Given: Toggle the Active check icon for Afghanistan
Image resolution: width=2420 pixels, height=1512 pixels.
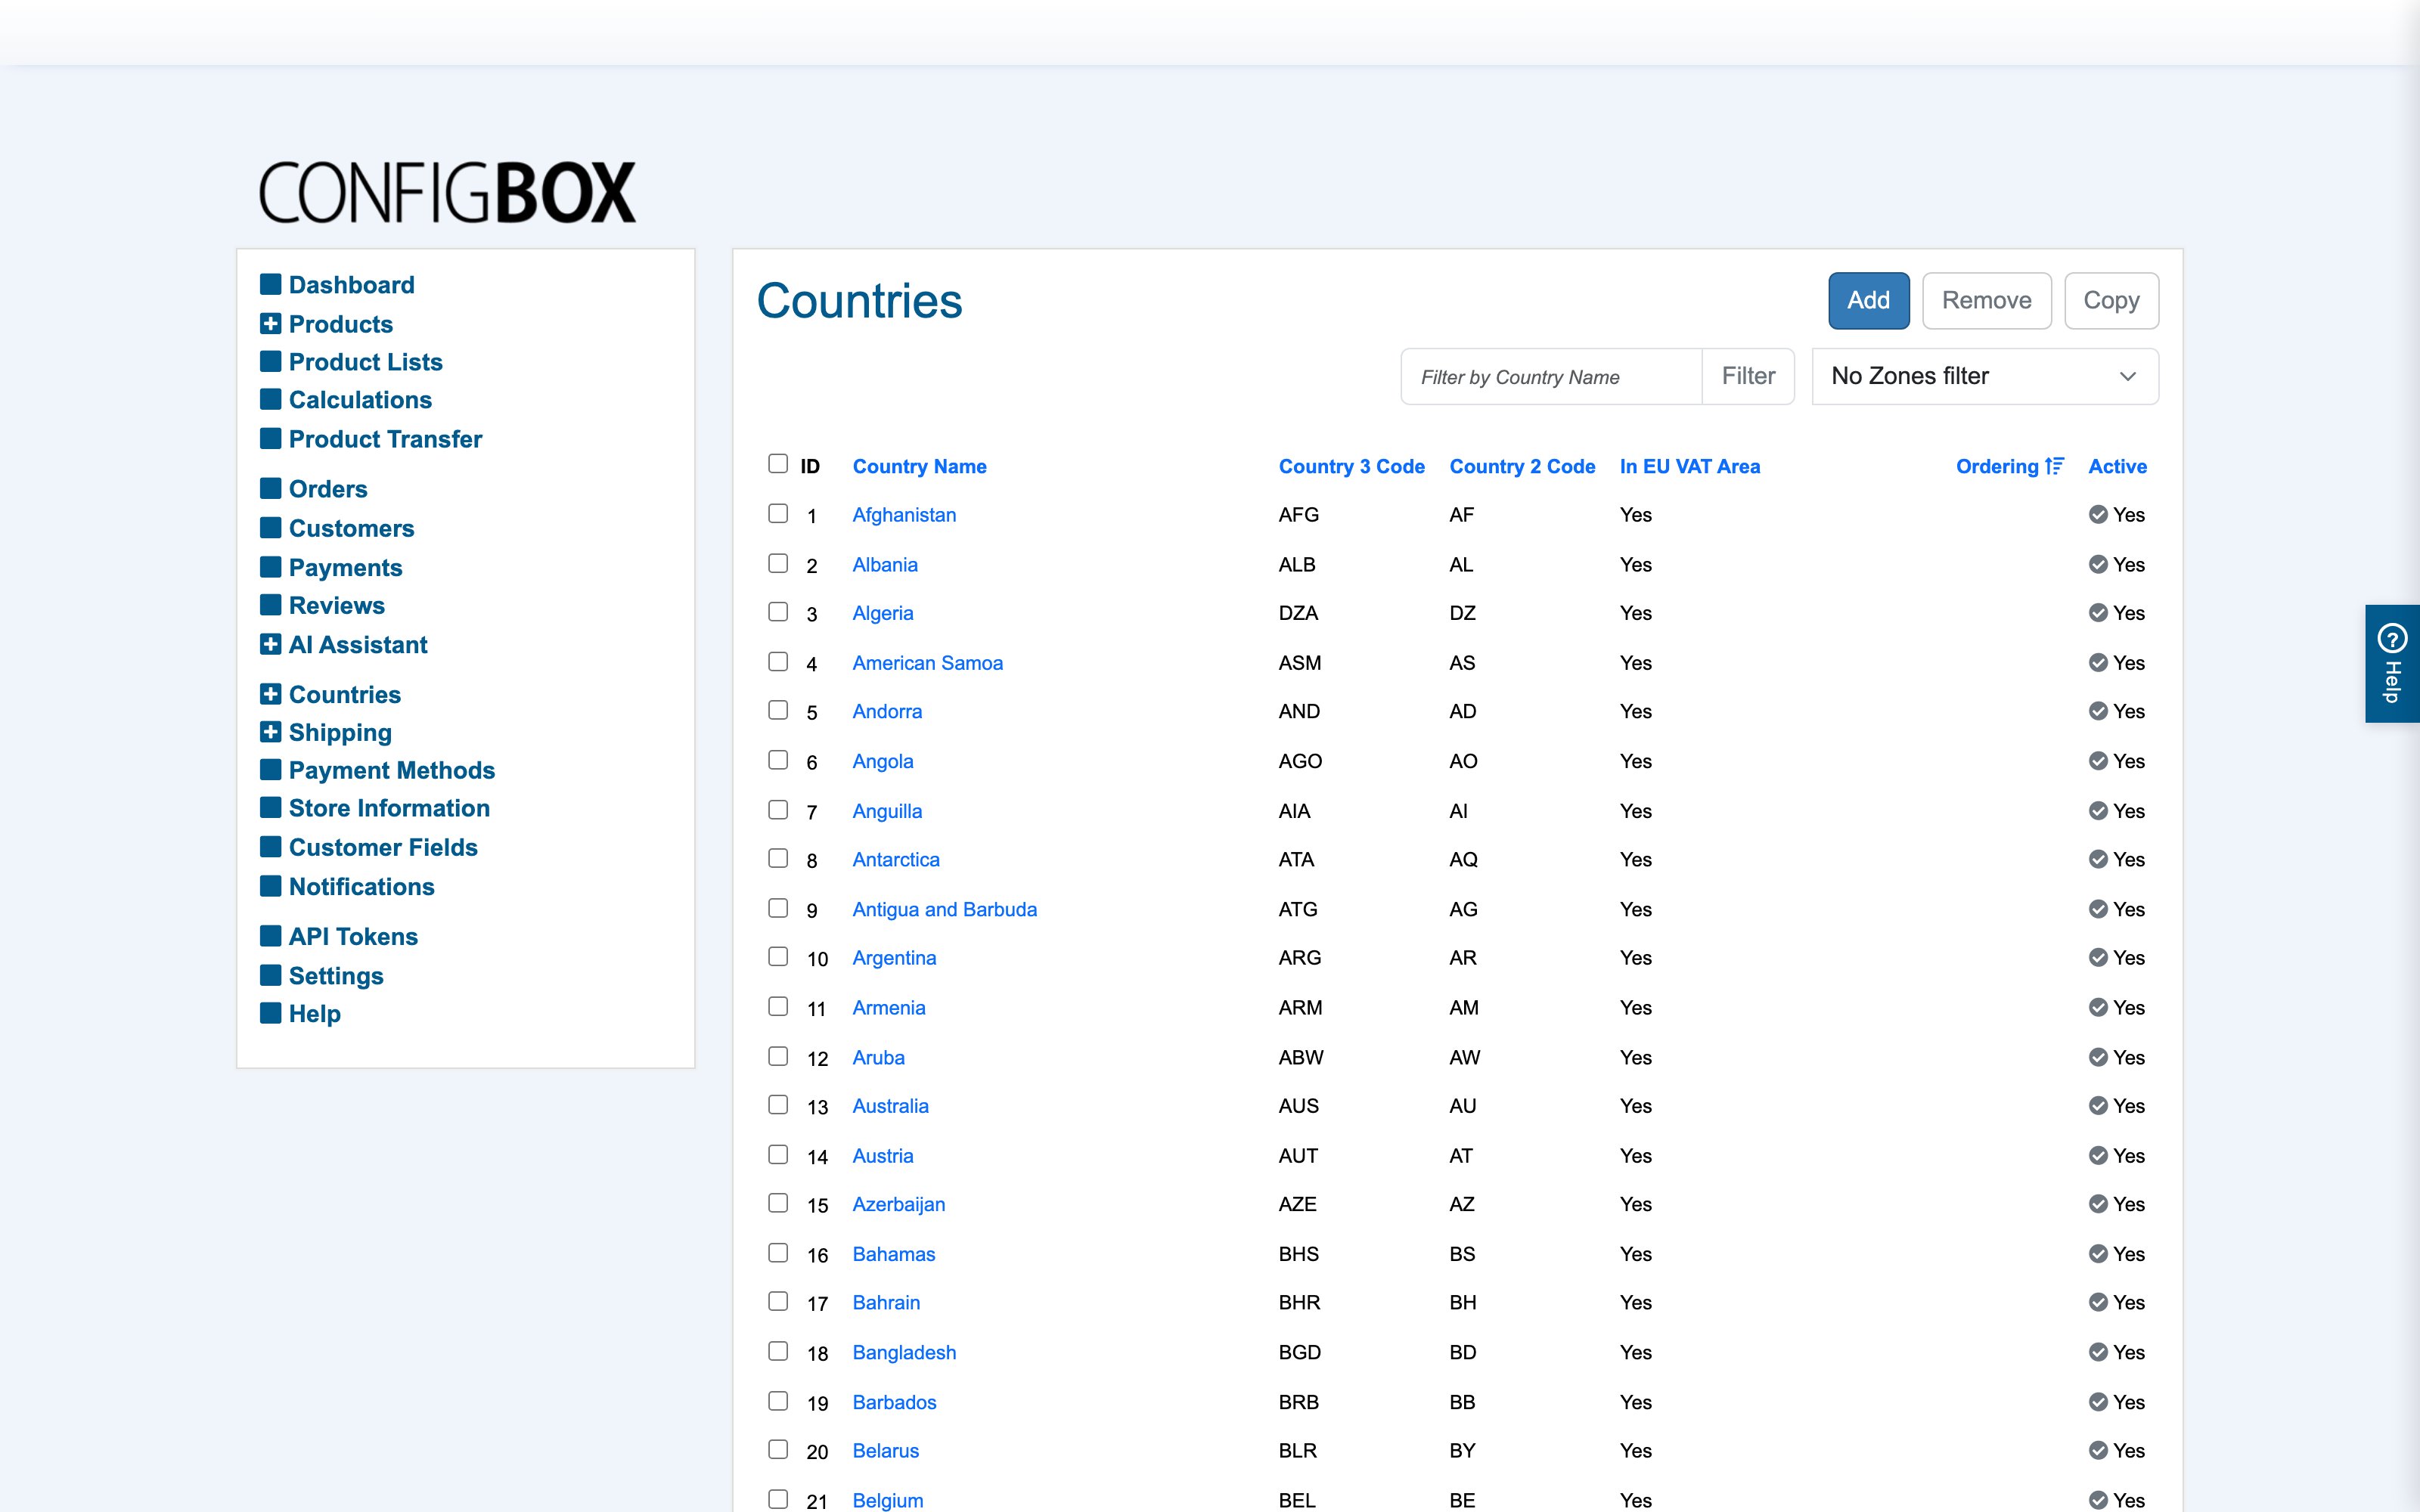Looking at the screenshot, I should [x=2098, y=514].
